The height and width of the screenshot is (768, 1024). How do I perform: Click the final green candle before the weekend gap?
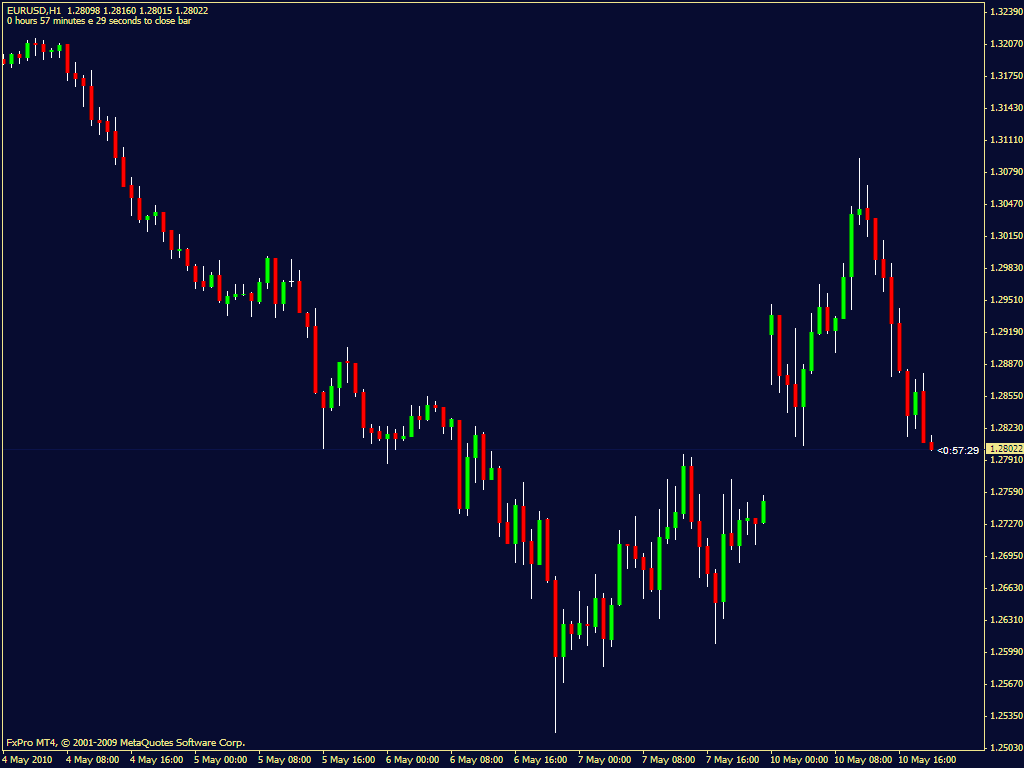coord(763,511)
